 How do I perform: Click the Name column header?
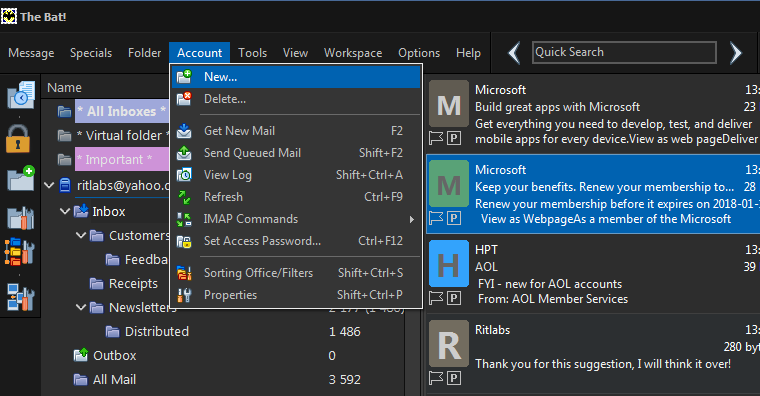pos(64,88)
